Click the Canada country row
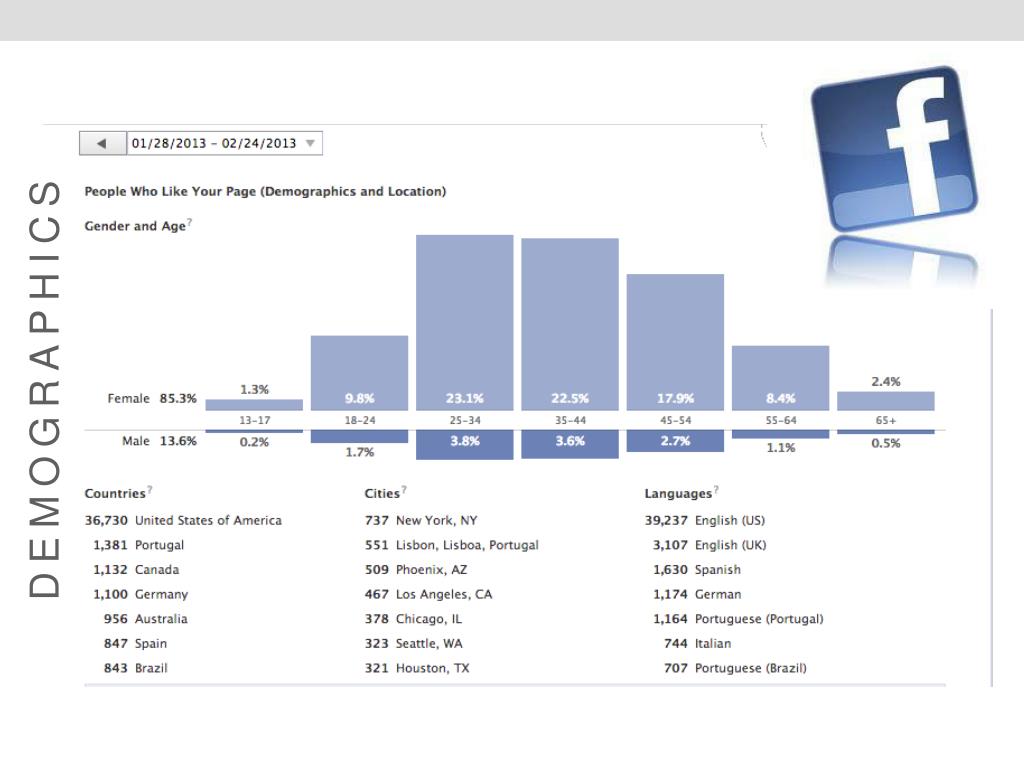 click(136, 570)
